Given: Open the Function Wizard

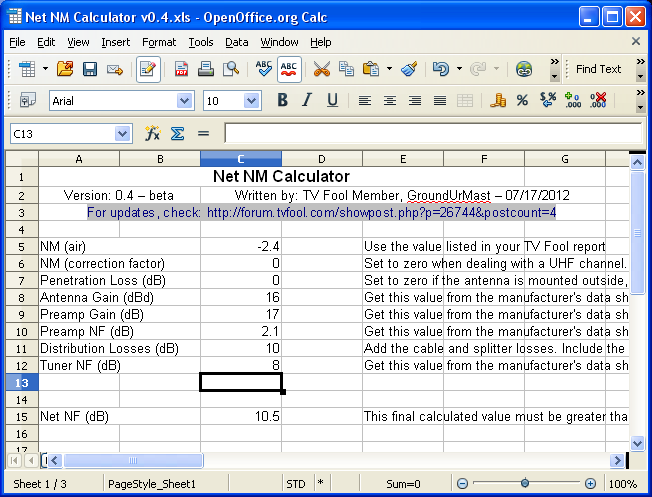Looking at the screenshot, I should pos(153,133).
